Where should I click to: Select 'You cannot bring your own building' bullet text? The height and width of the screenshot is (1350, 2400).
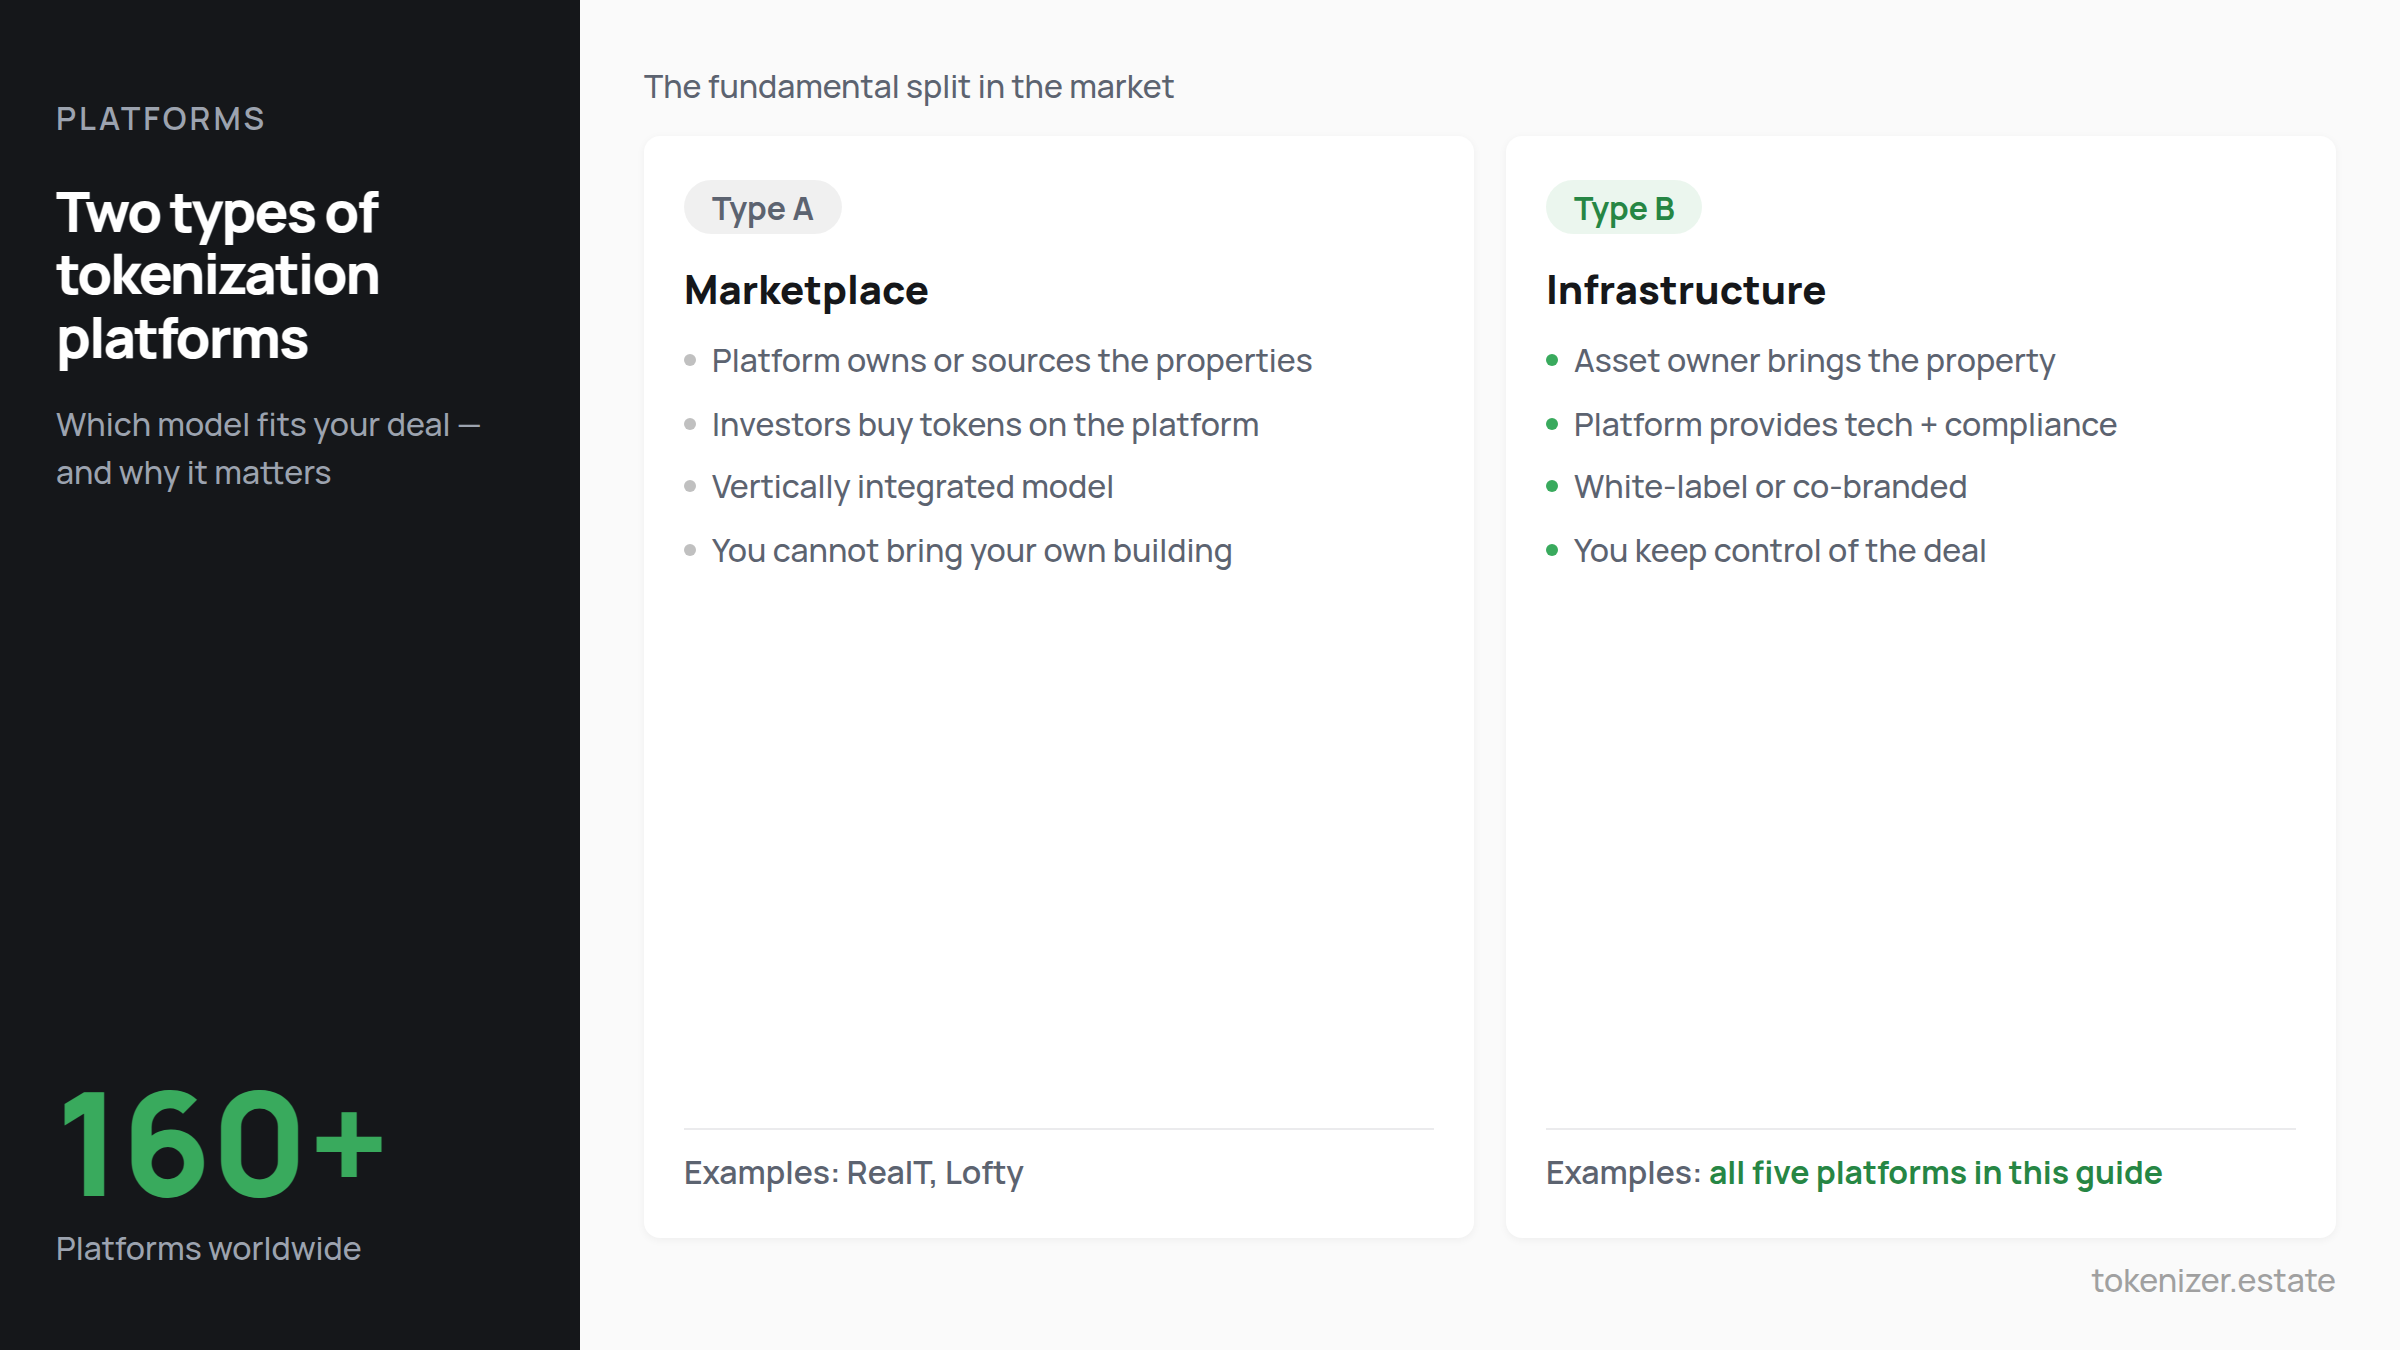pos(971,551)
